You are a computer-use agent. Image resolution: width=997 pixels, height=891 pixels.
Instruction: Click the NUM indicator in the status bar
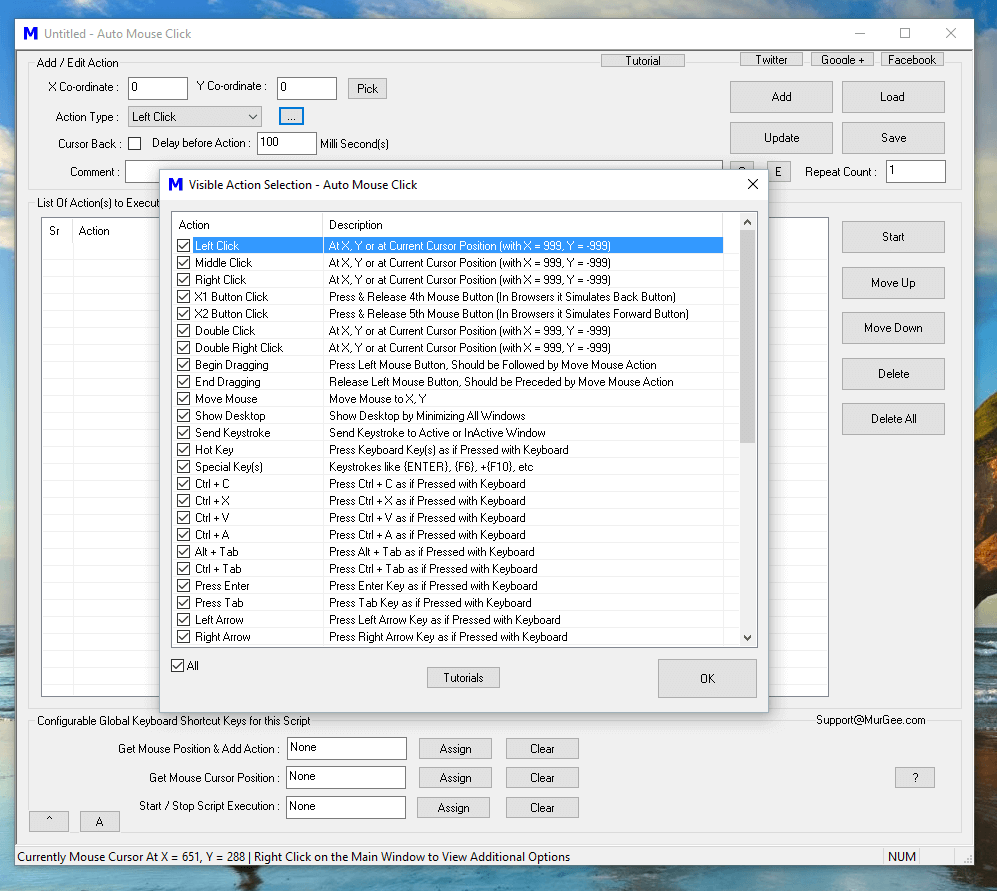901,856
